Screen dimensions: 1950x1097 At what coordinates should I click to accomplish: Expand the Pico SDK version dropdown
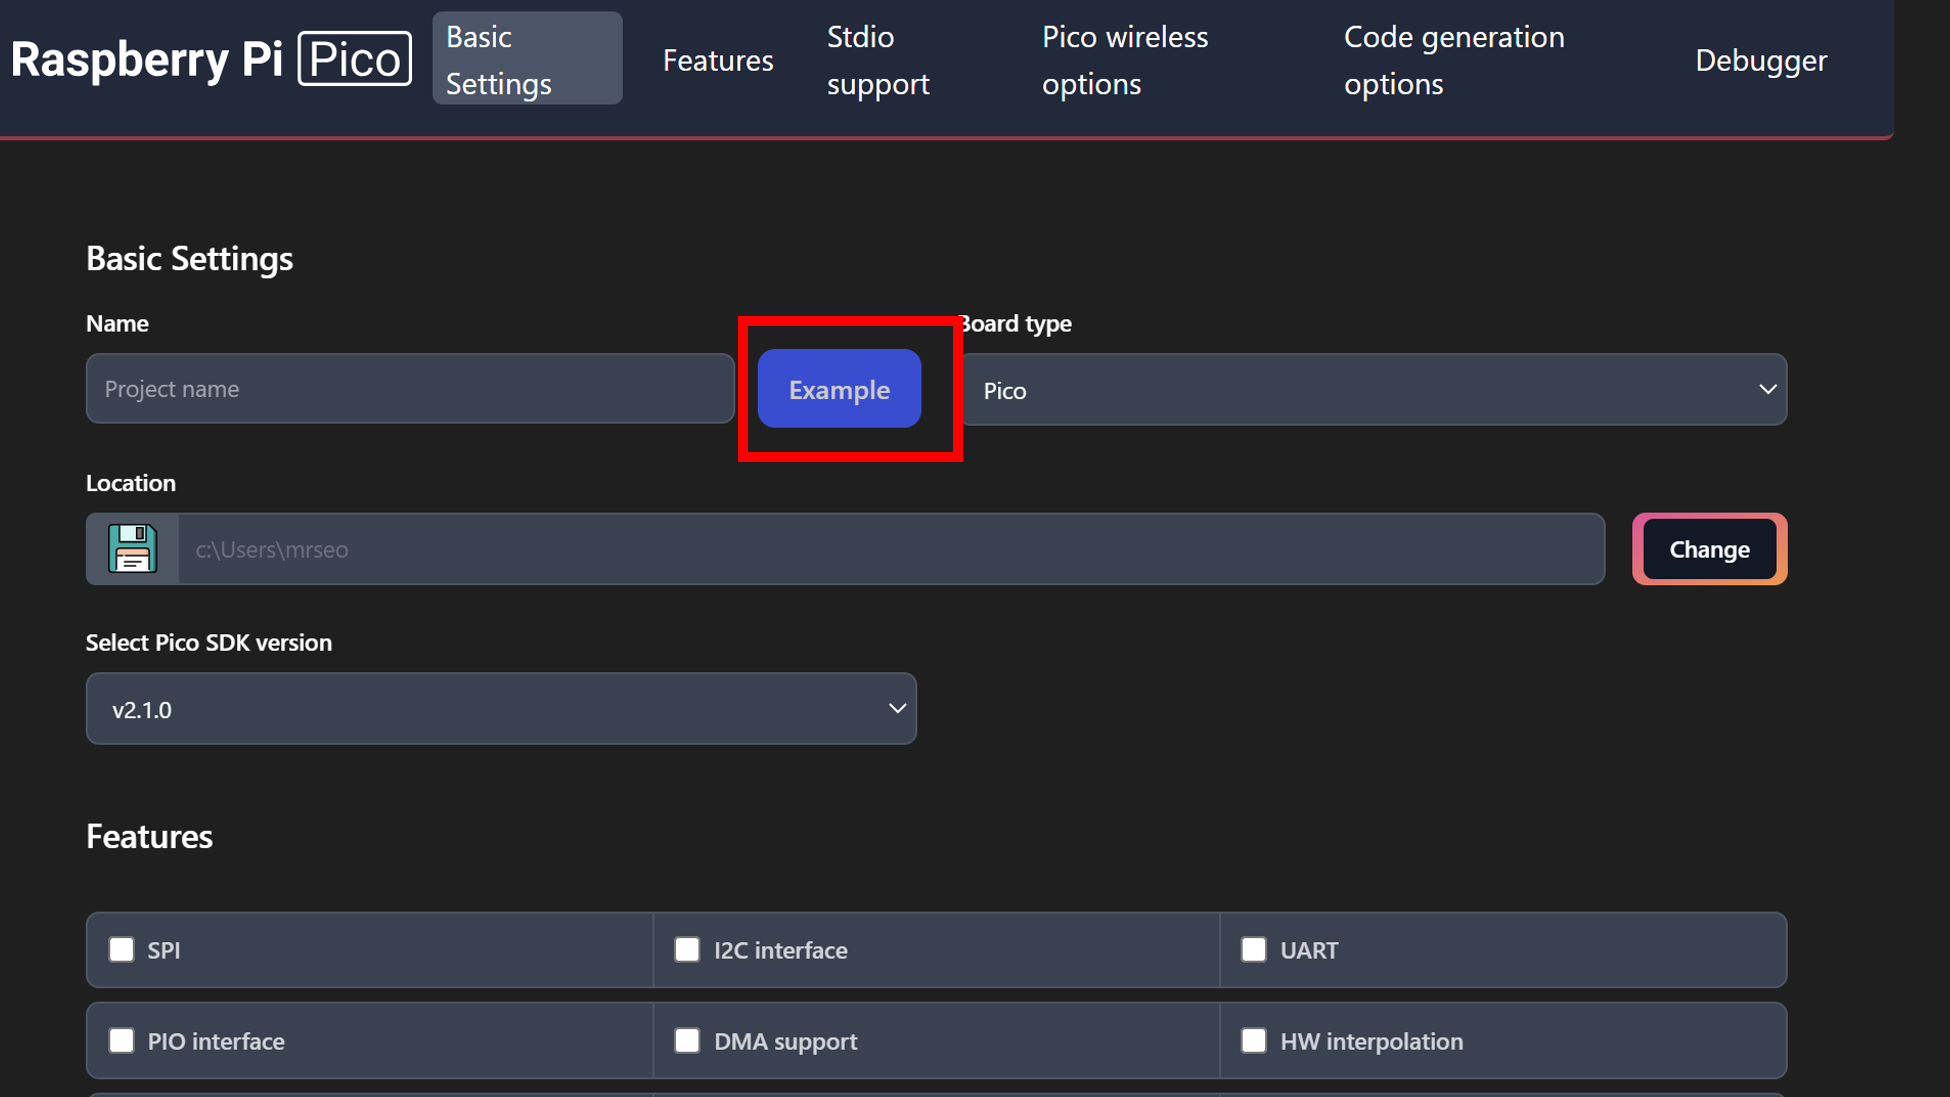pos(500,709)
